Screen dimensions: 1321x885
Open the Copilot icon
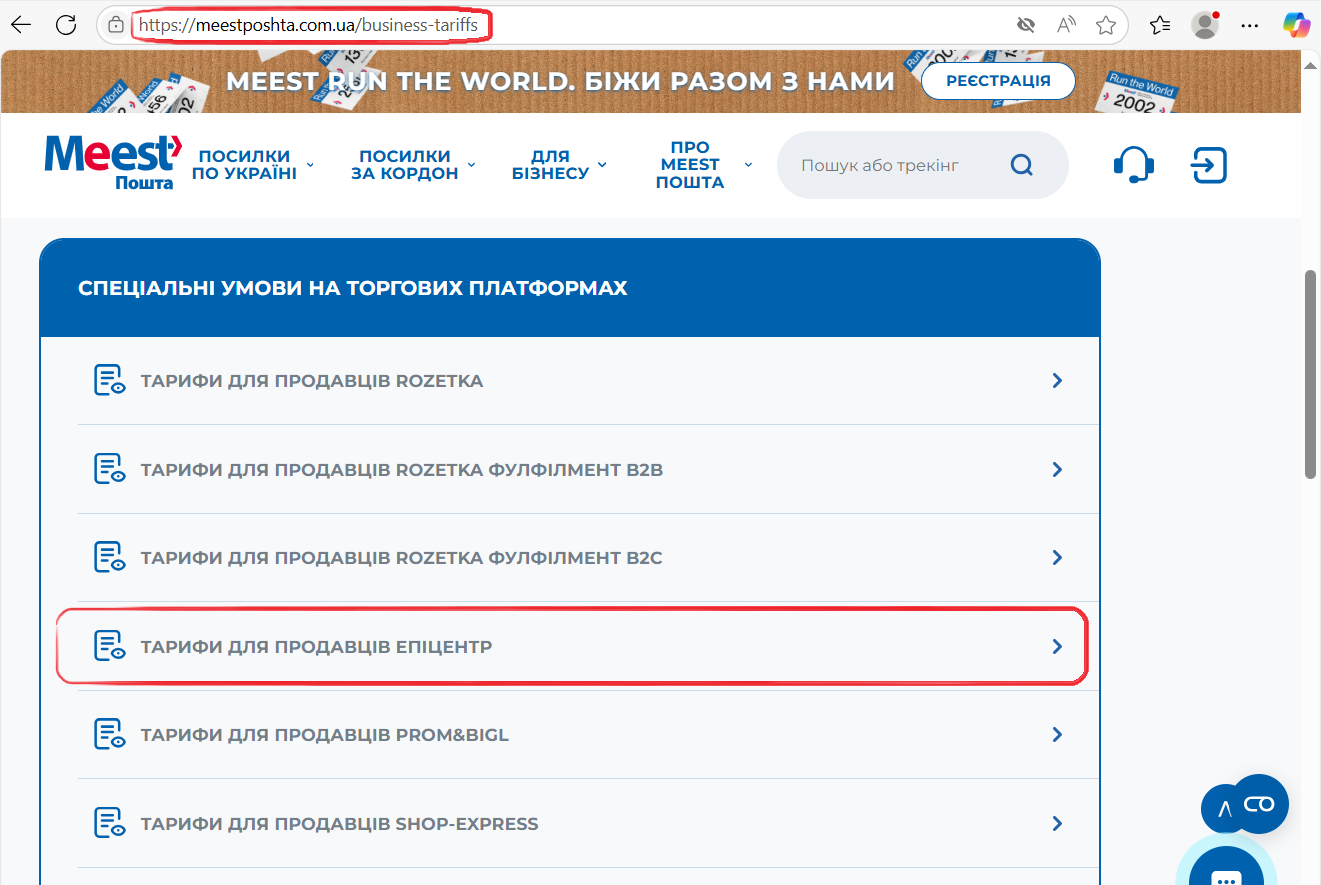point(1296,25)
